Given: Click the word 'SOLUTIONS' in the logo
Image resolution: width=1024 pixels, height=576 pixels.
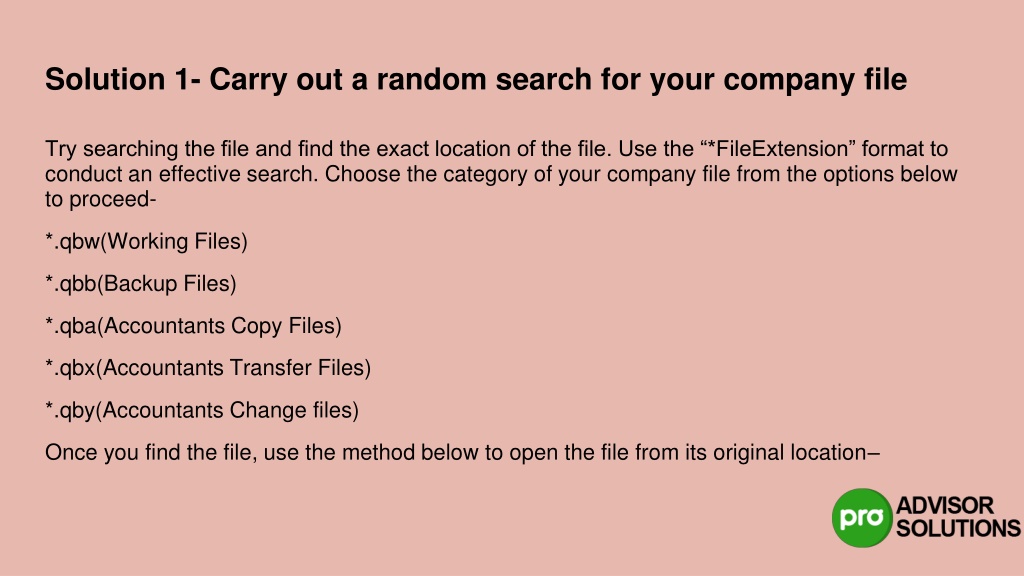Looking at the screenshot, I should (x=958, y=528).
